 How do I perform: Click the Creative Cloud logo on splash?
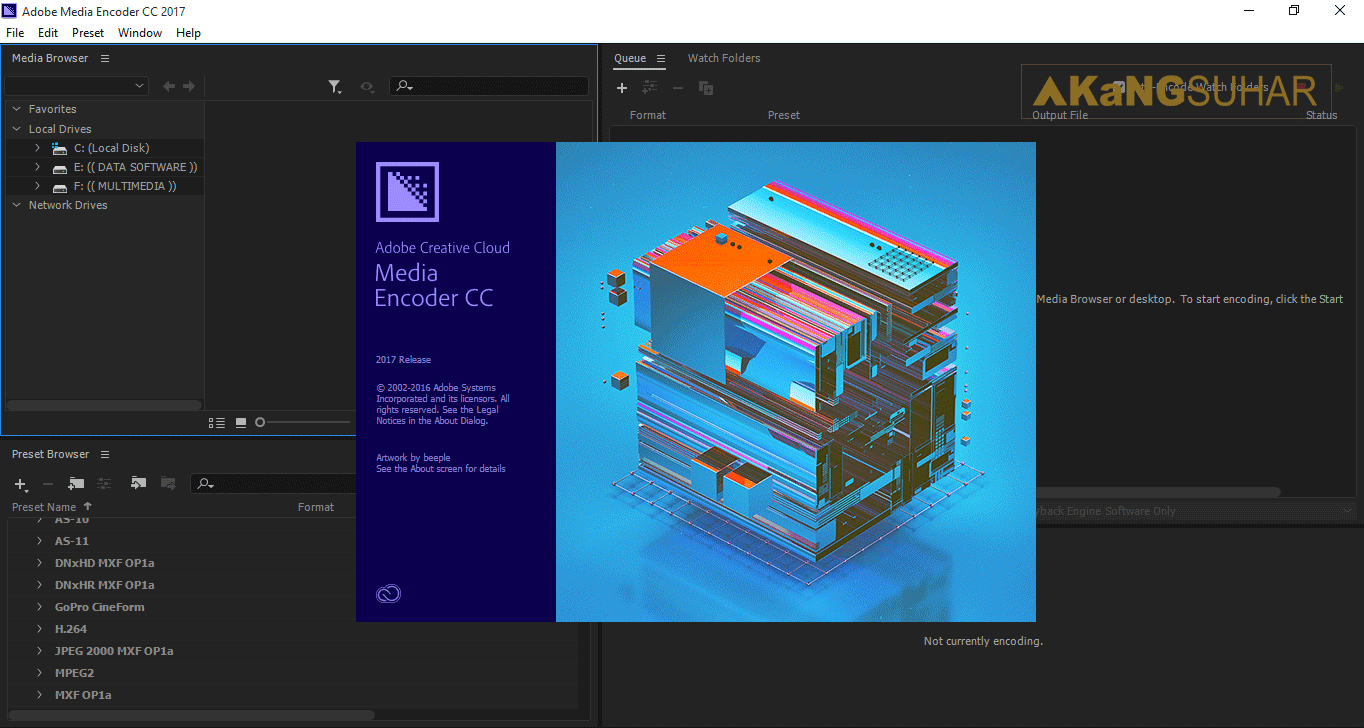click(388, 594)
